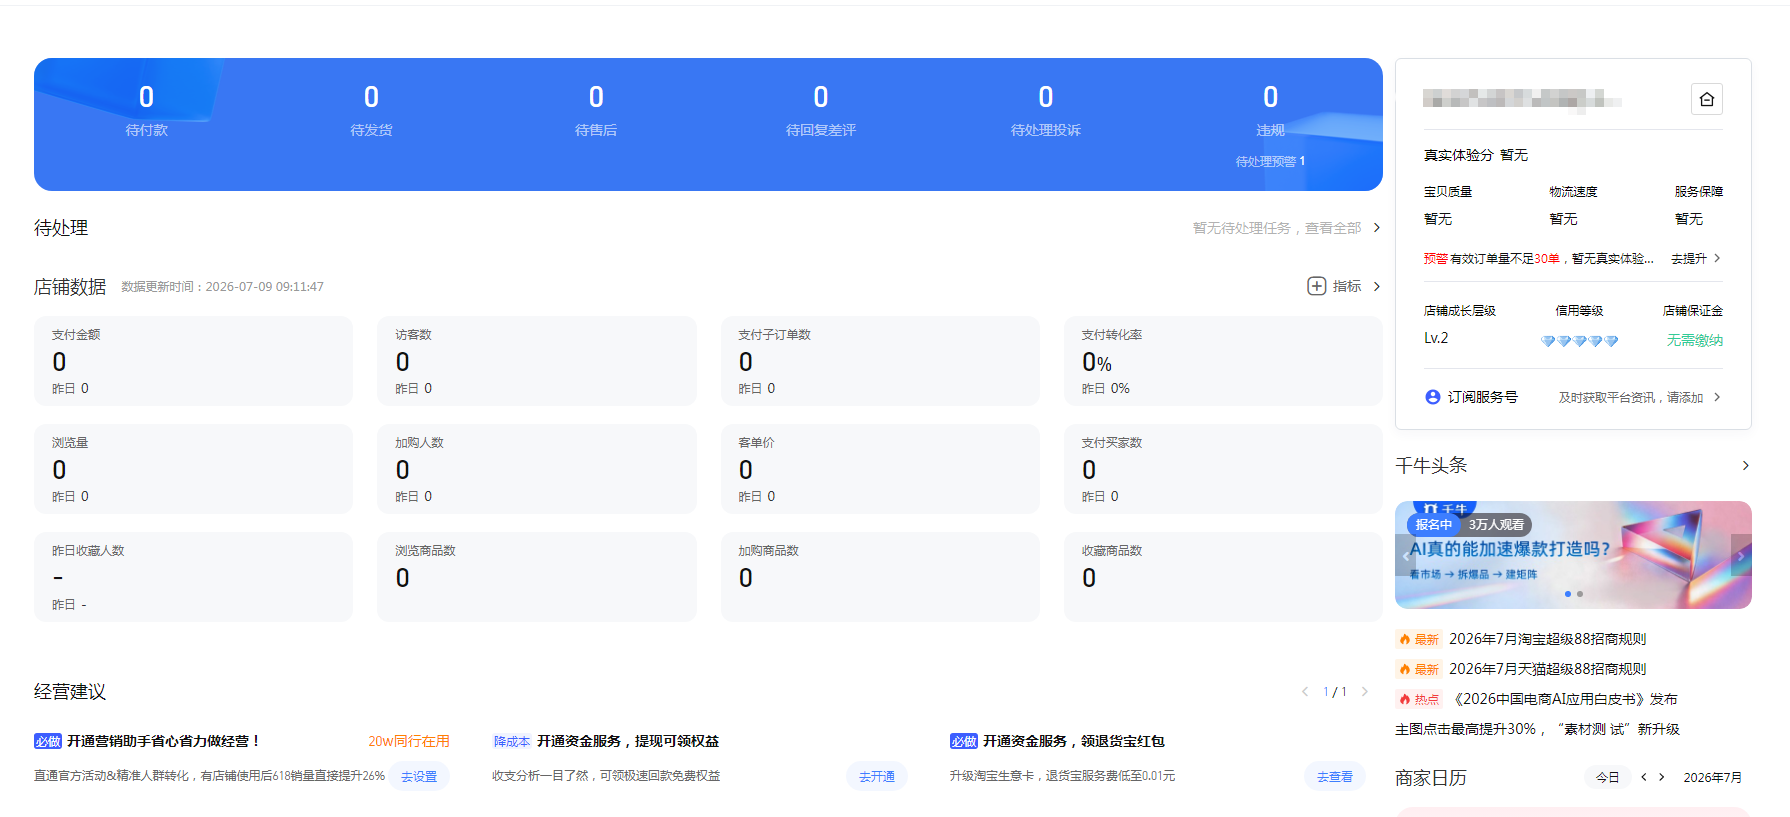The width and height of the screenshot is (1790, 817).
Task: Show previous month in 商家日历
Action: pos(1643,777)
